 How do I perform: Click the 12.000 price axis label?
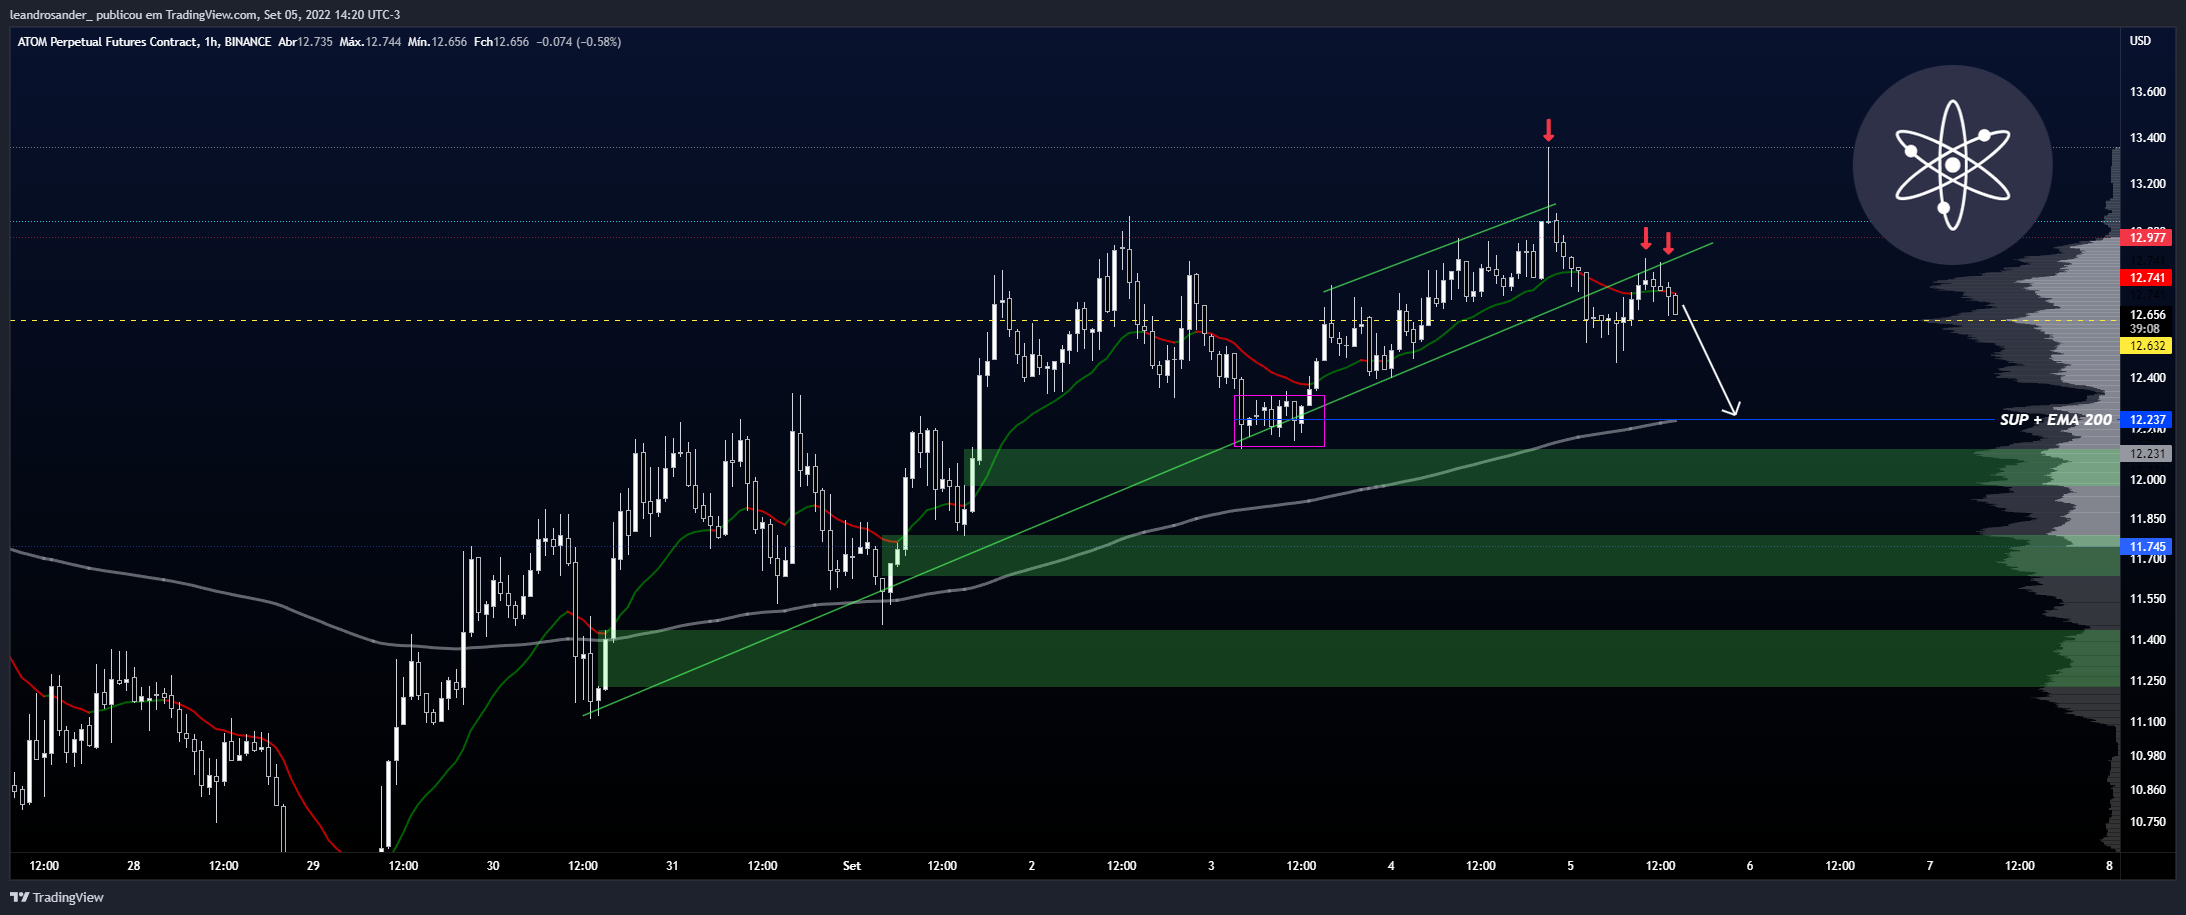point(2147,480)
